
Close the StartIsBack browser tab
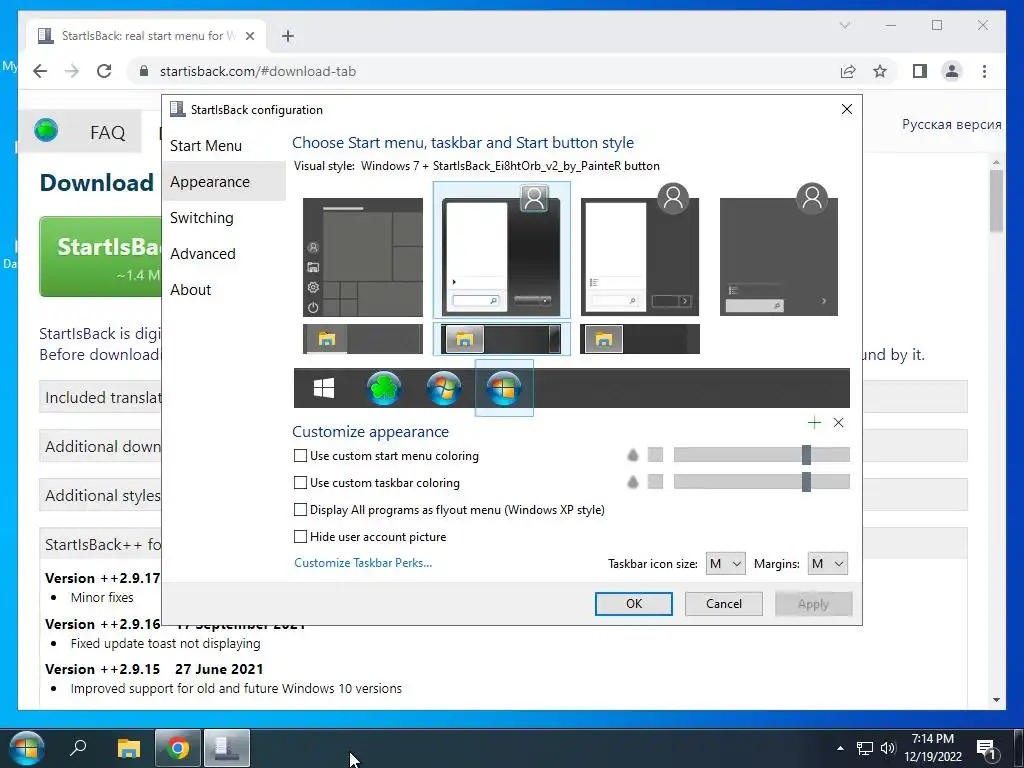(249, 36)
